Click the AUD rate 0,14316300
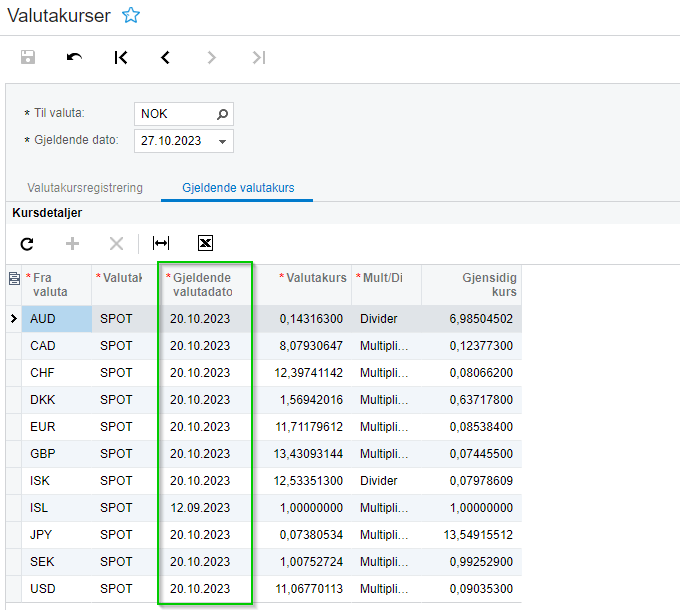 pos(311,319)
